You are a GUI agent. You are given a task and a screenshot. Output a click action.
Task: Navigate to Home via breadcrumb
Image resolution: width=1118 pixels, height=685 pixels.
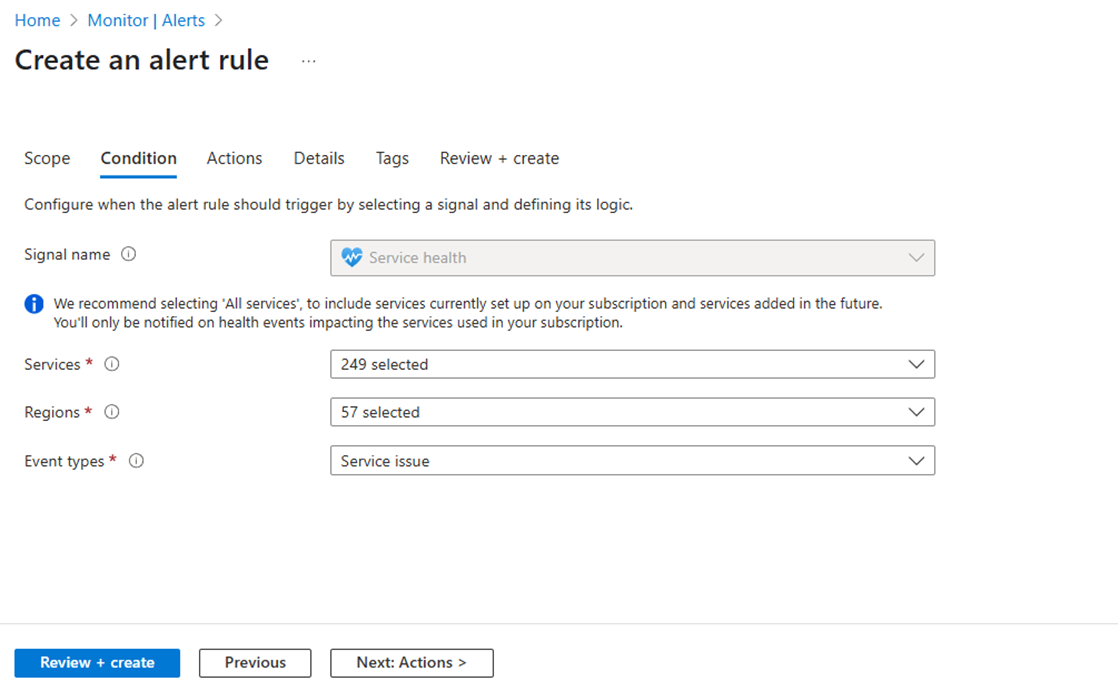(x=37, y=19)
